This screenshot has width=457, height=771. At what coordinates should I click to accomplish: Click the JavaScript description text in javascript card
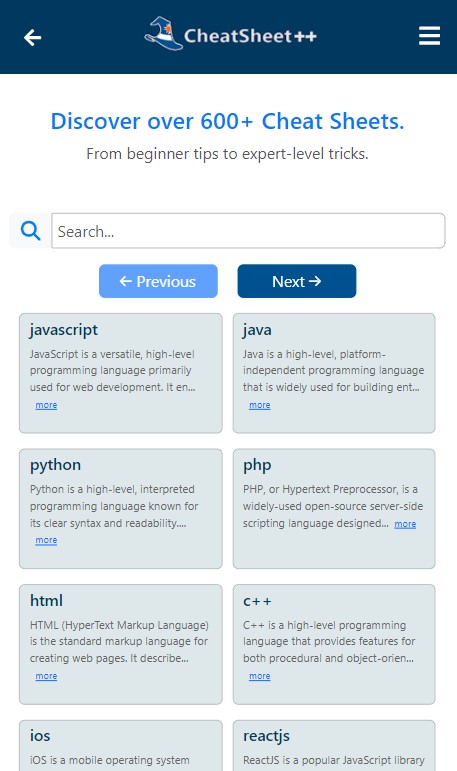point(113,371)
